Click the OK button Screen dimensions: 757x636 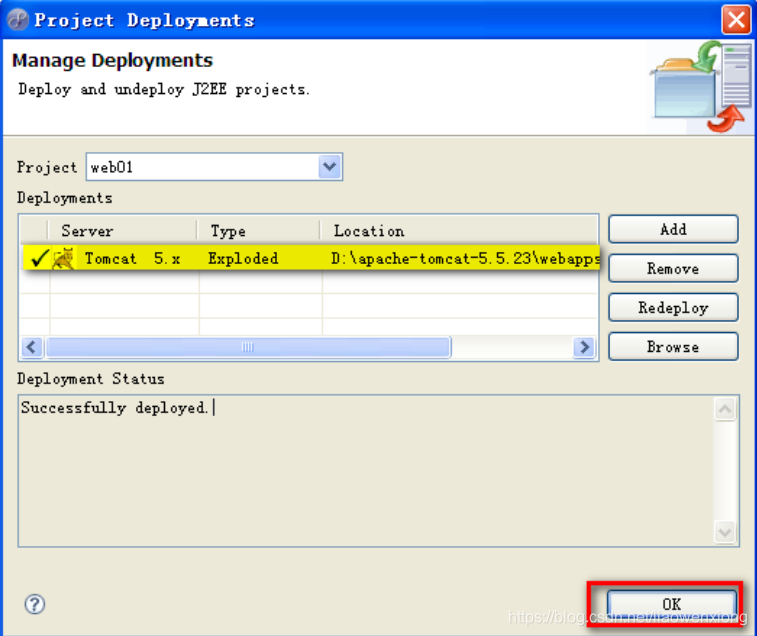(x=672, y=604)
